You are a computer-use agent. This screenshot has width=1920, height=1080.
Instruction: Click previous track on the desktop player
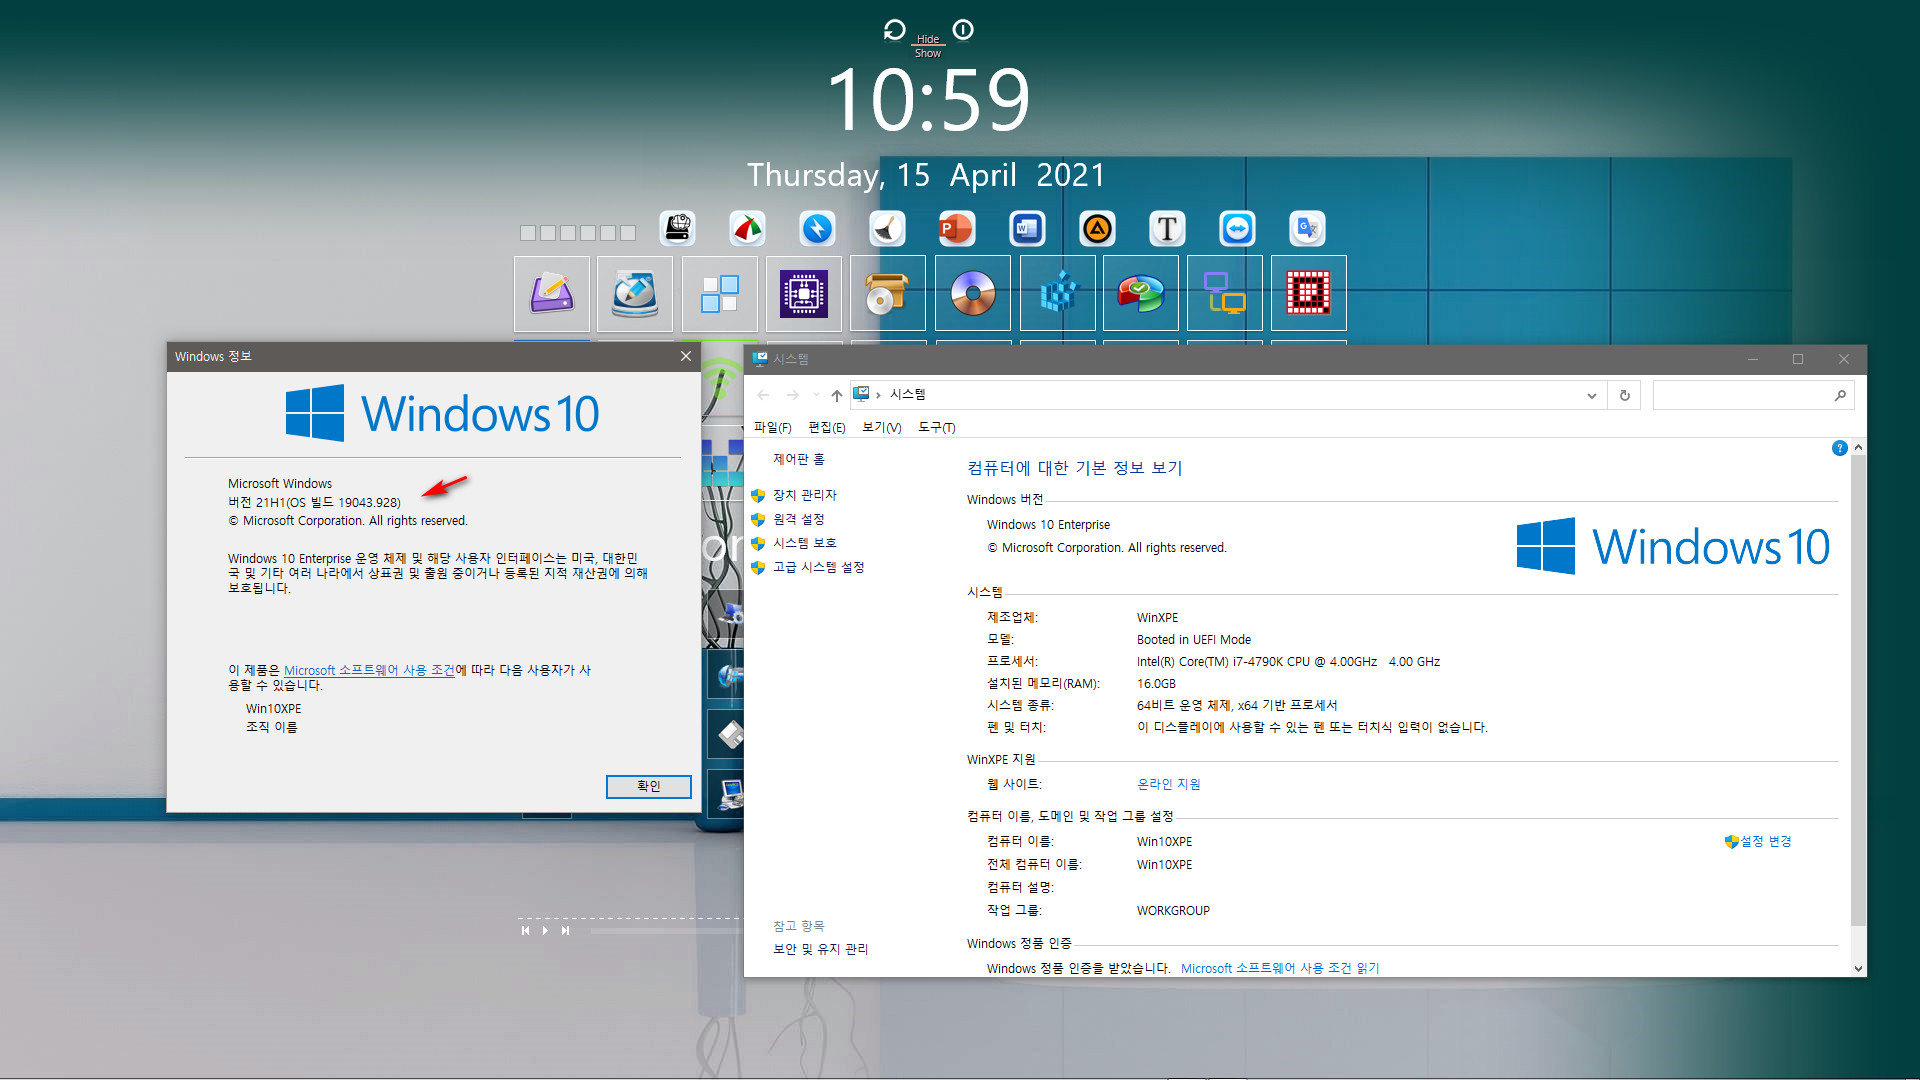click(x=525, y=930)
